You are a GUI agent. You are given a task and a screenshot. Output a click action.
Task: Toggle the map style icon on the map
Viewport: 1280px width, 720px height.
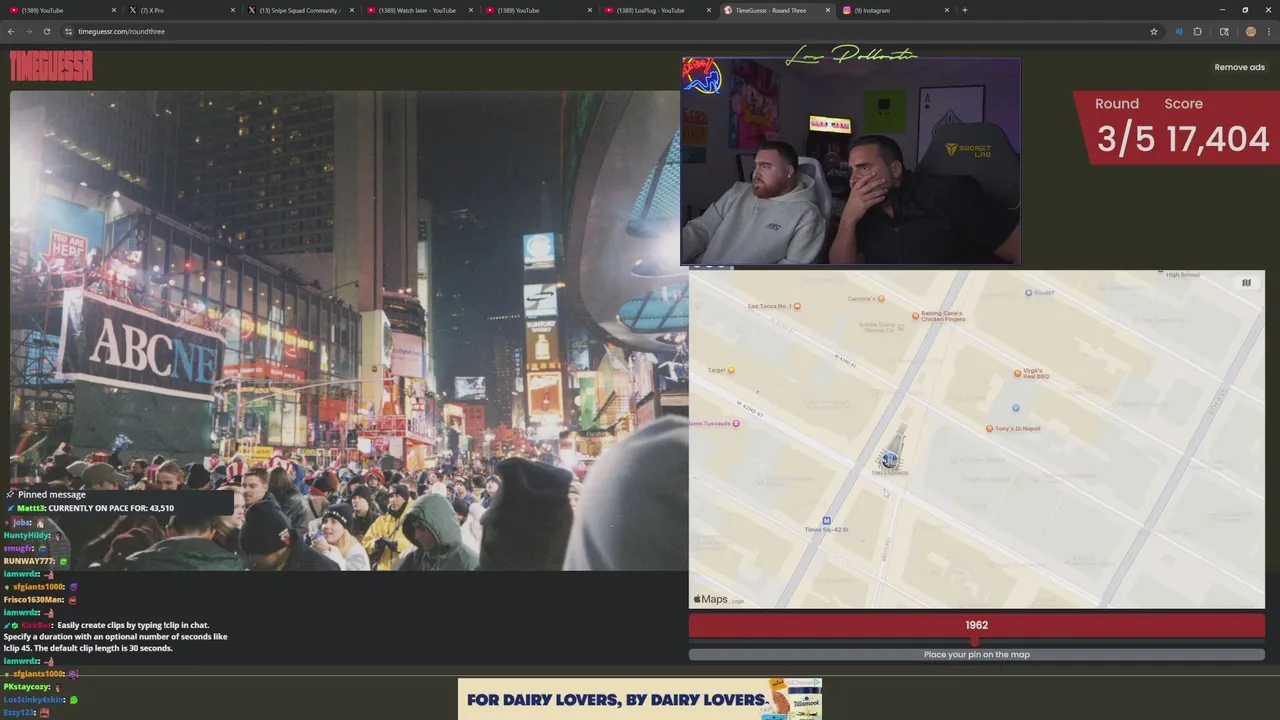pyautogui.click(x=1246, y=283)
